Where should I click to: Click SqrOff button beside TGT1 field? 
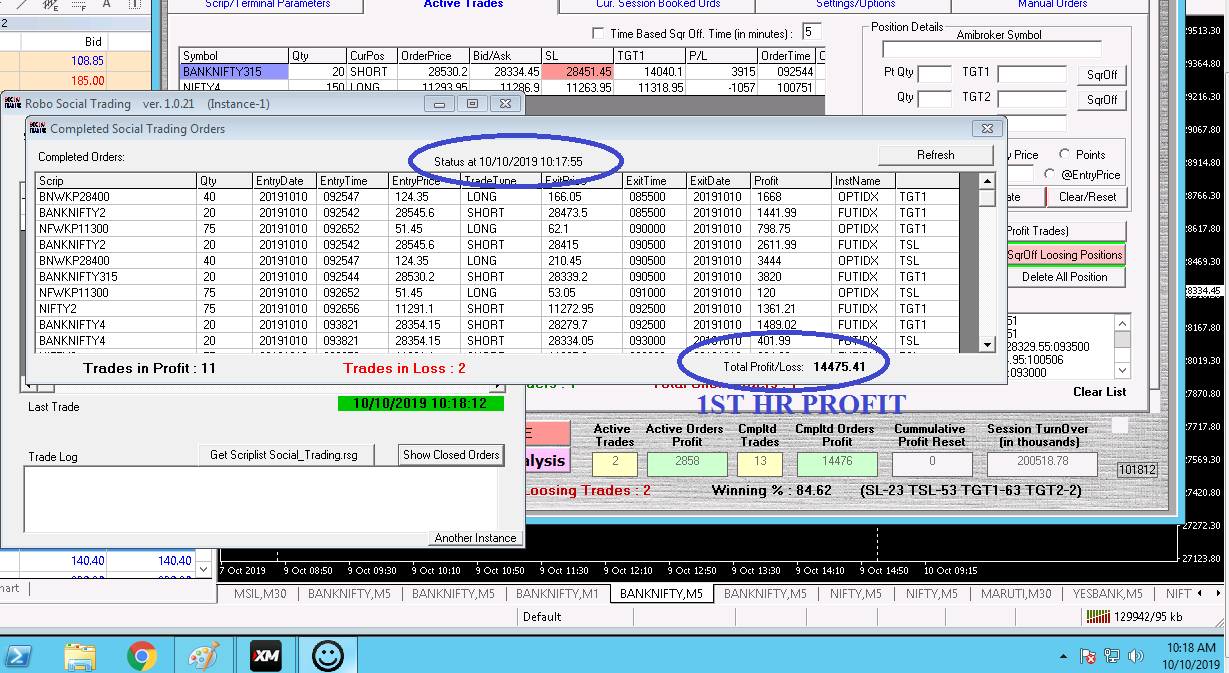click(x=1102, y=75)
